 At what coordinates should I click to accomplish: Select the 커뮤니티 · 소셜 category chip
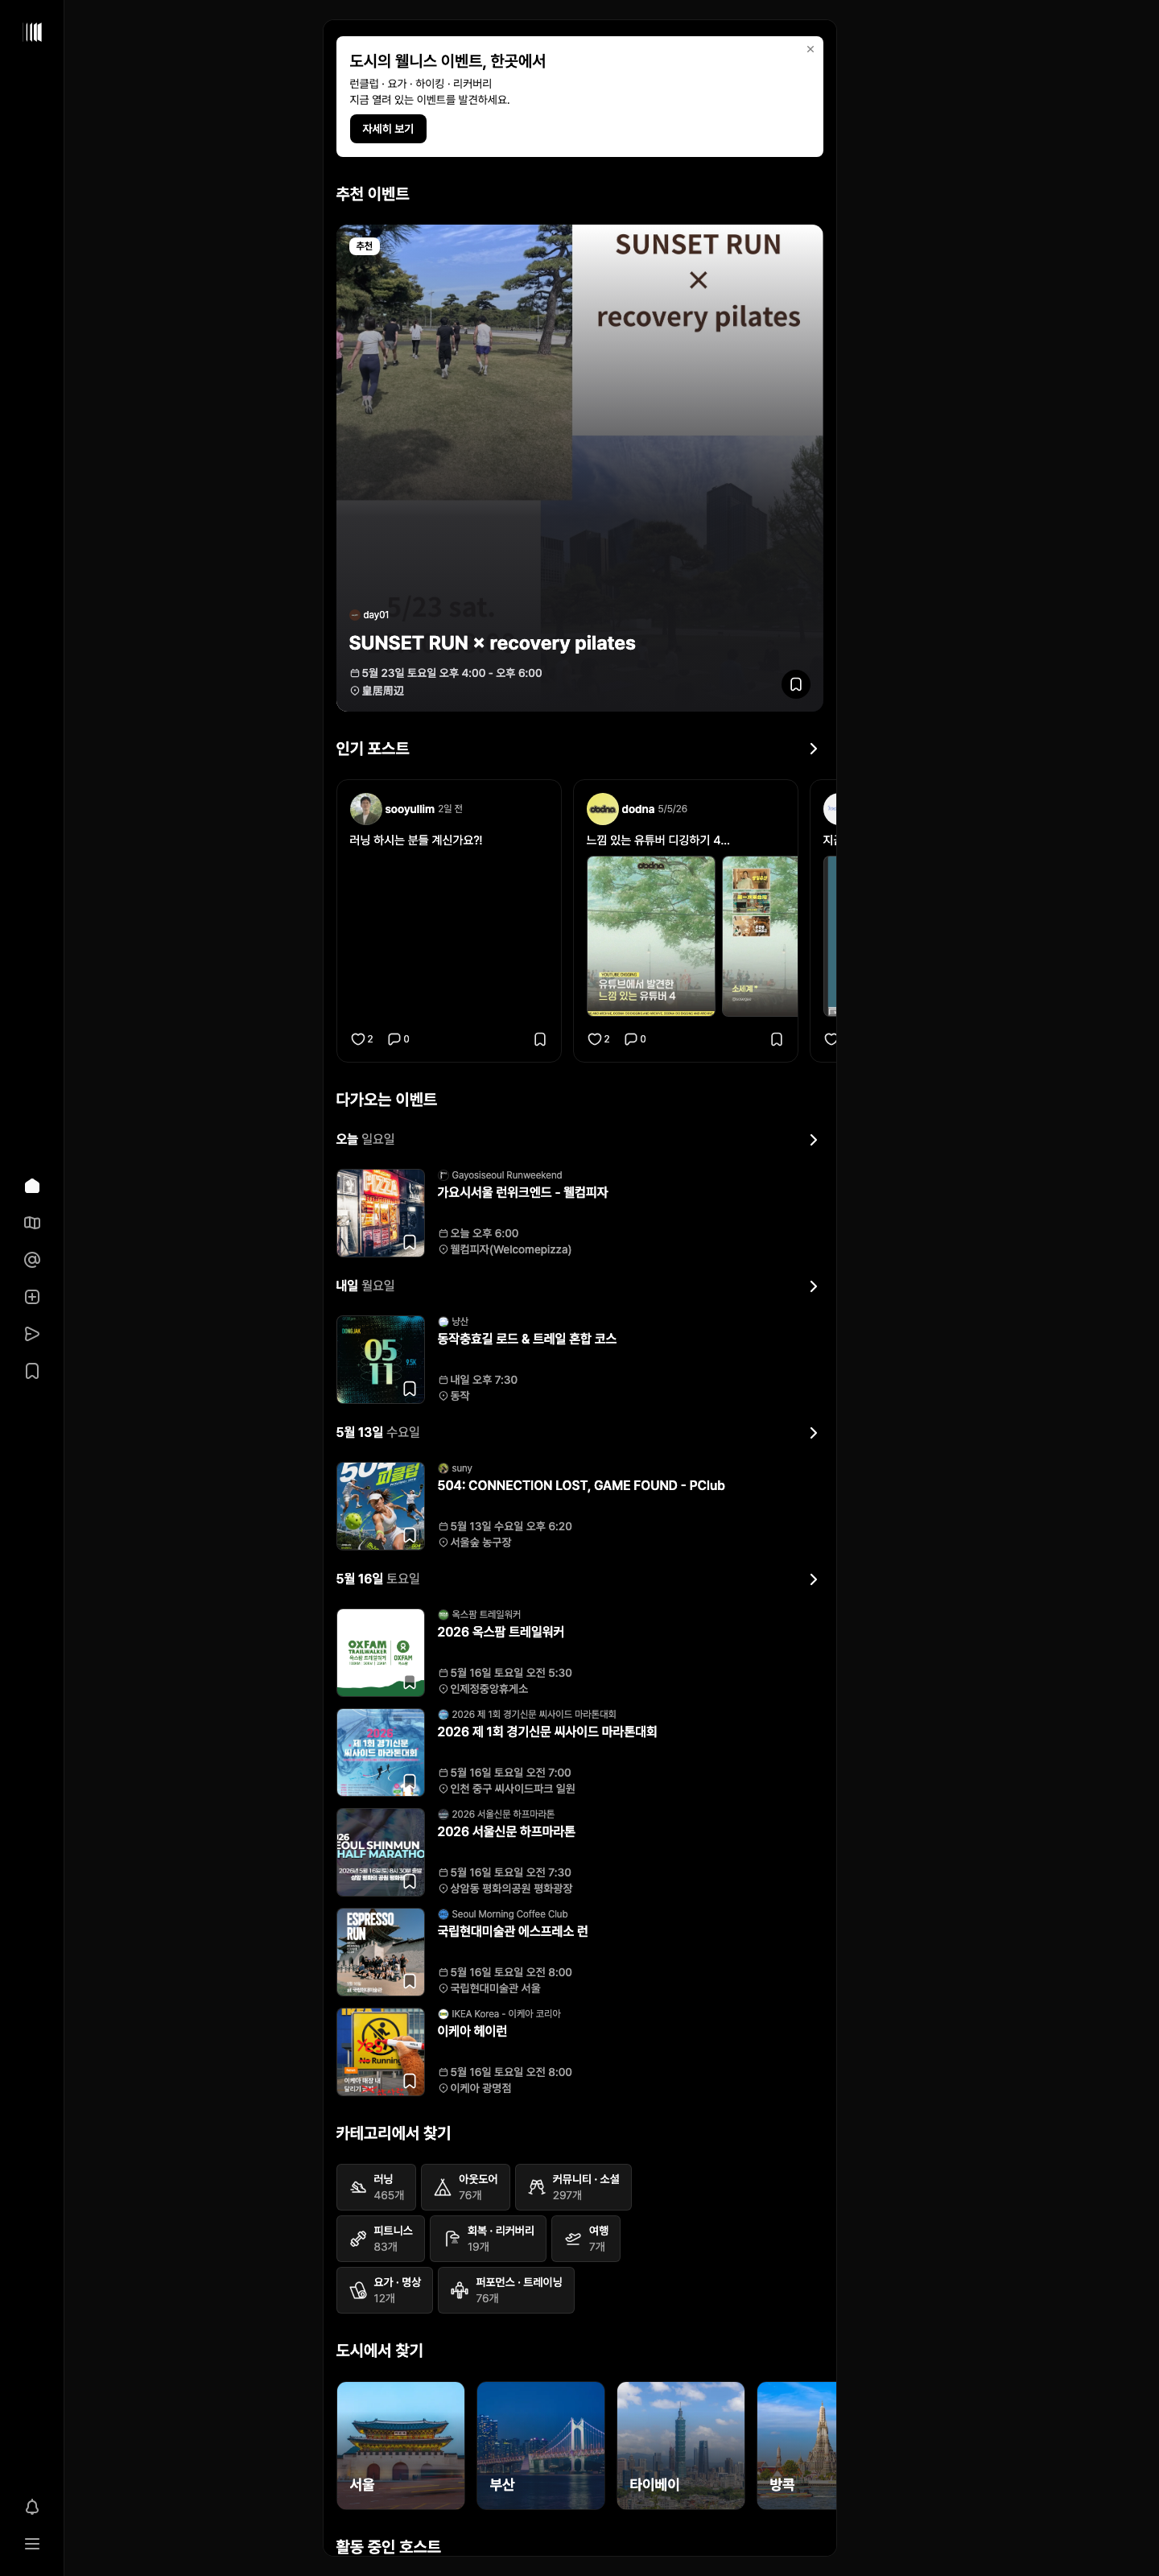[x=573, y=2187]
